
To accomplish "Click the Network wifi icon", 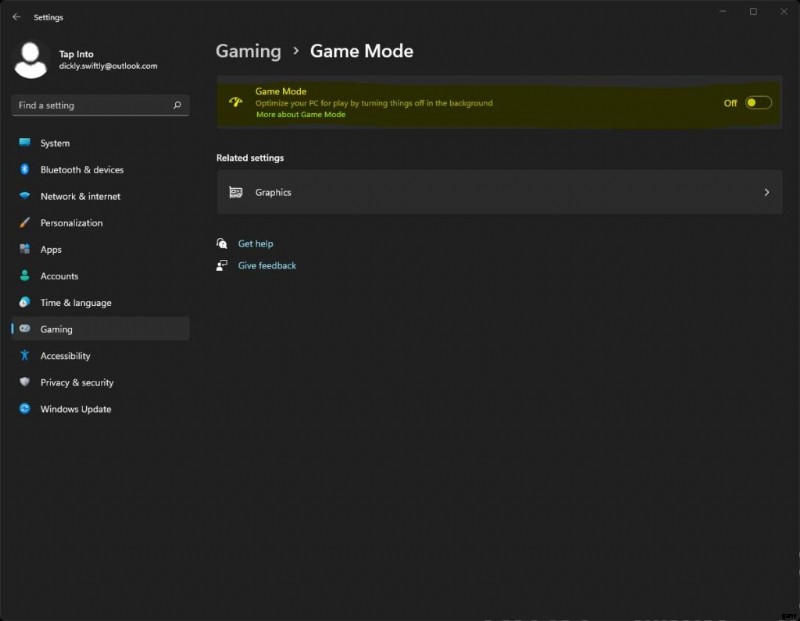I will pos(24,195).
